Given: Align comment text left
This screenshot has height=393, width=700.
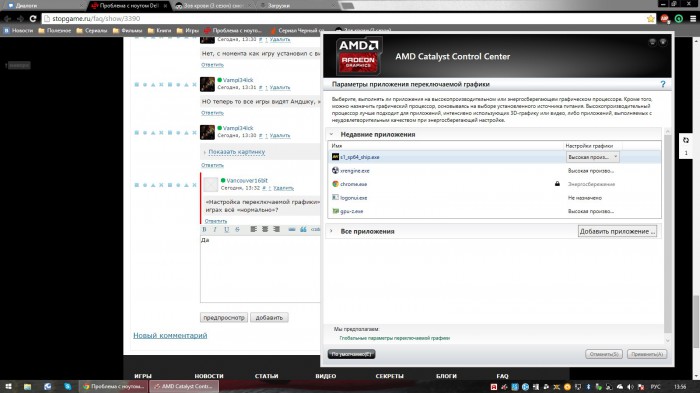Looking at the screenshot, I should pos(254,229).
